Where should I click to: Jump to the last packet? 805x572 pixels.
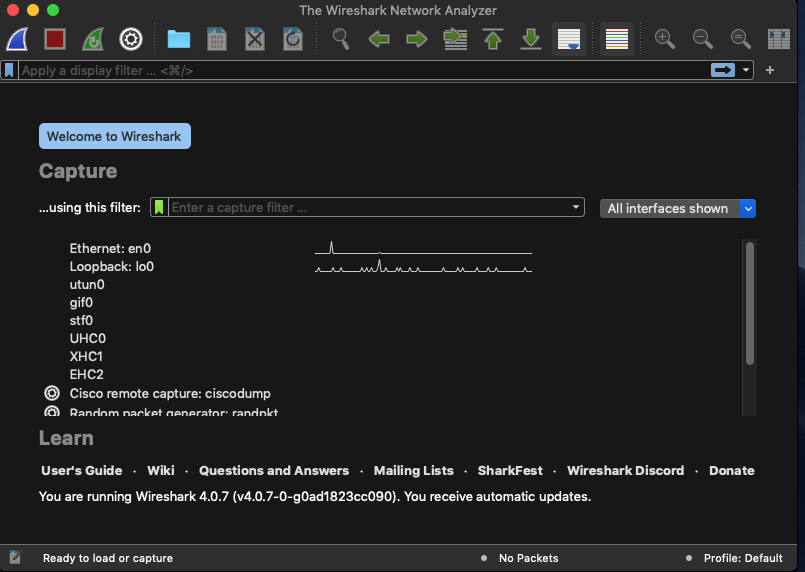pyautogui.click(x=531, y=39)
